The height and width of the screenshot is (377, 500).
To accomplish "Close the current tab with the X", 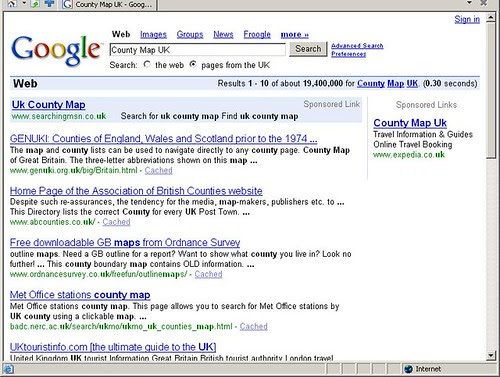I will pyautogui.click(x=483, y=3).
